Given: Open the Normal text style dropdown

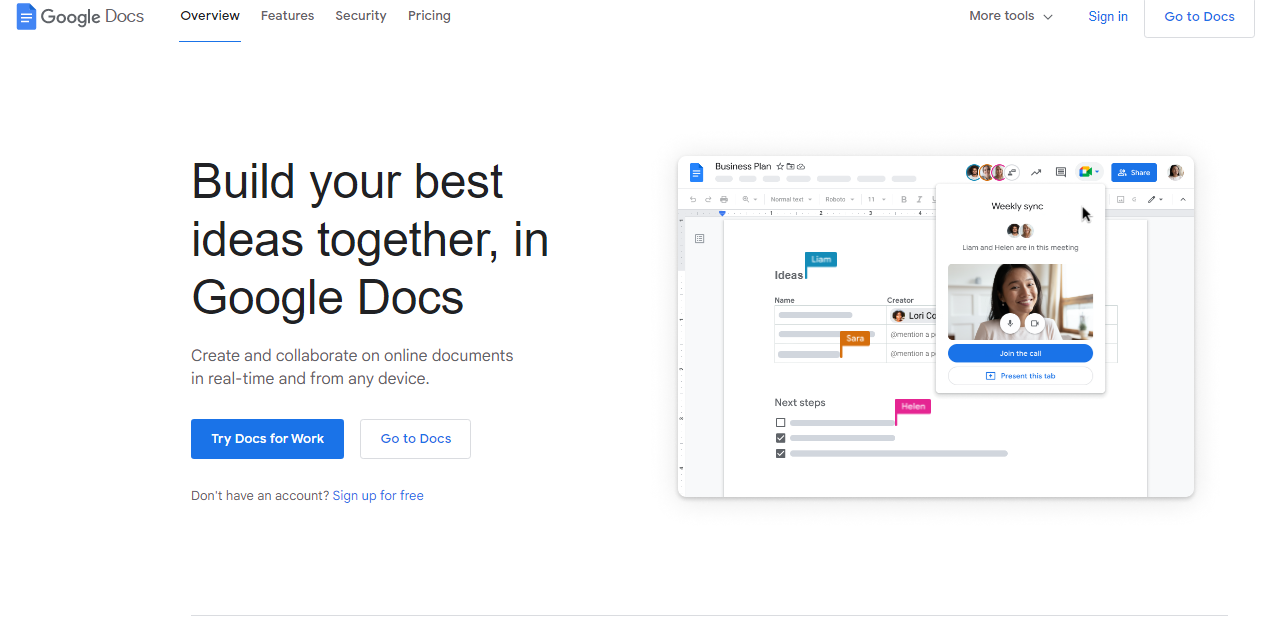Looking at the screenshot, I should (791, 199).
